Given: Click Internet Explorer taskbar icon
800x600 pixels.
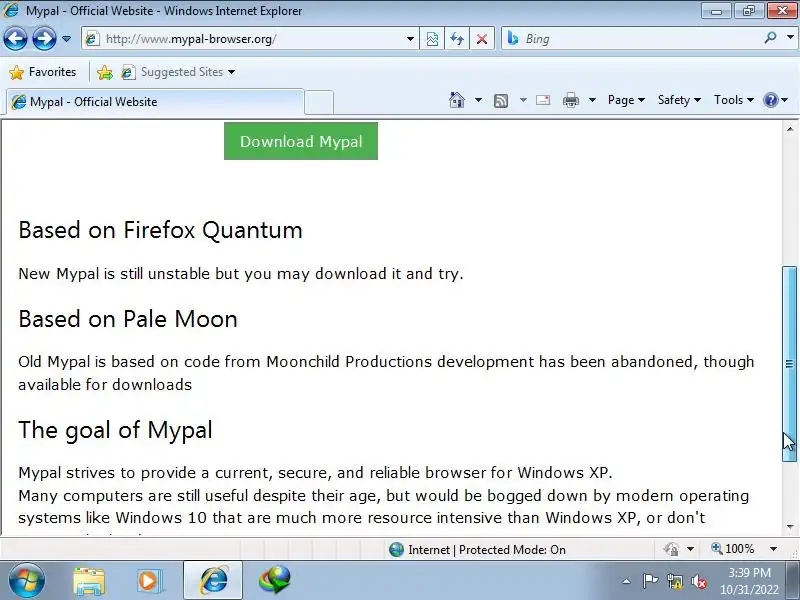Looking at the screenshot, I should click(213, 581).
